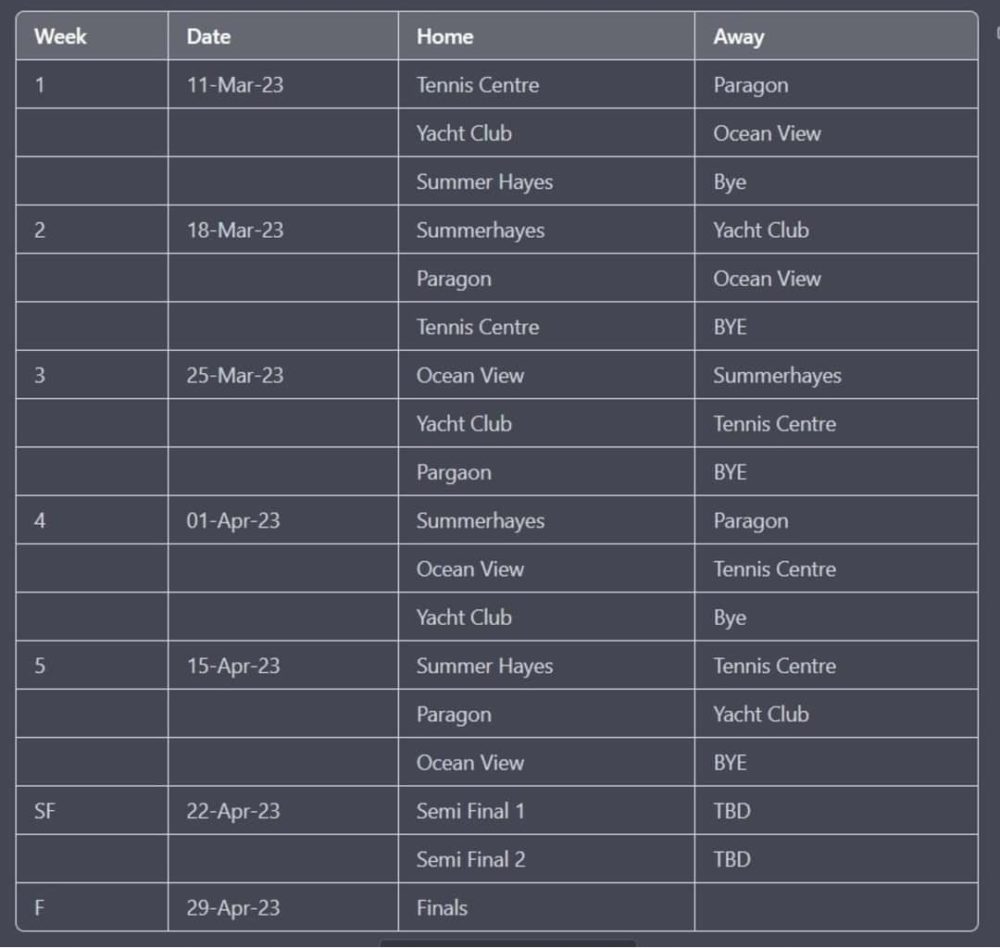Screen dimensions: 1000x948
Task: Click the 29-Apr-23 finals date
Action: tap(283, 908)
